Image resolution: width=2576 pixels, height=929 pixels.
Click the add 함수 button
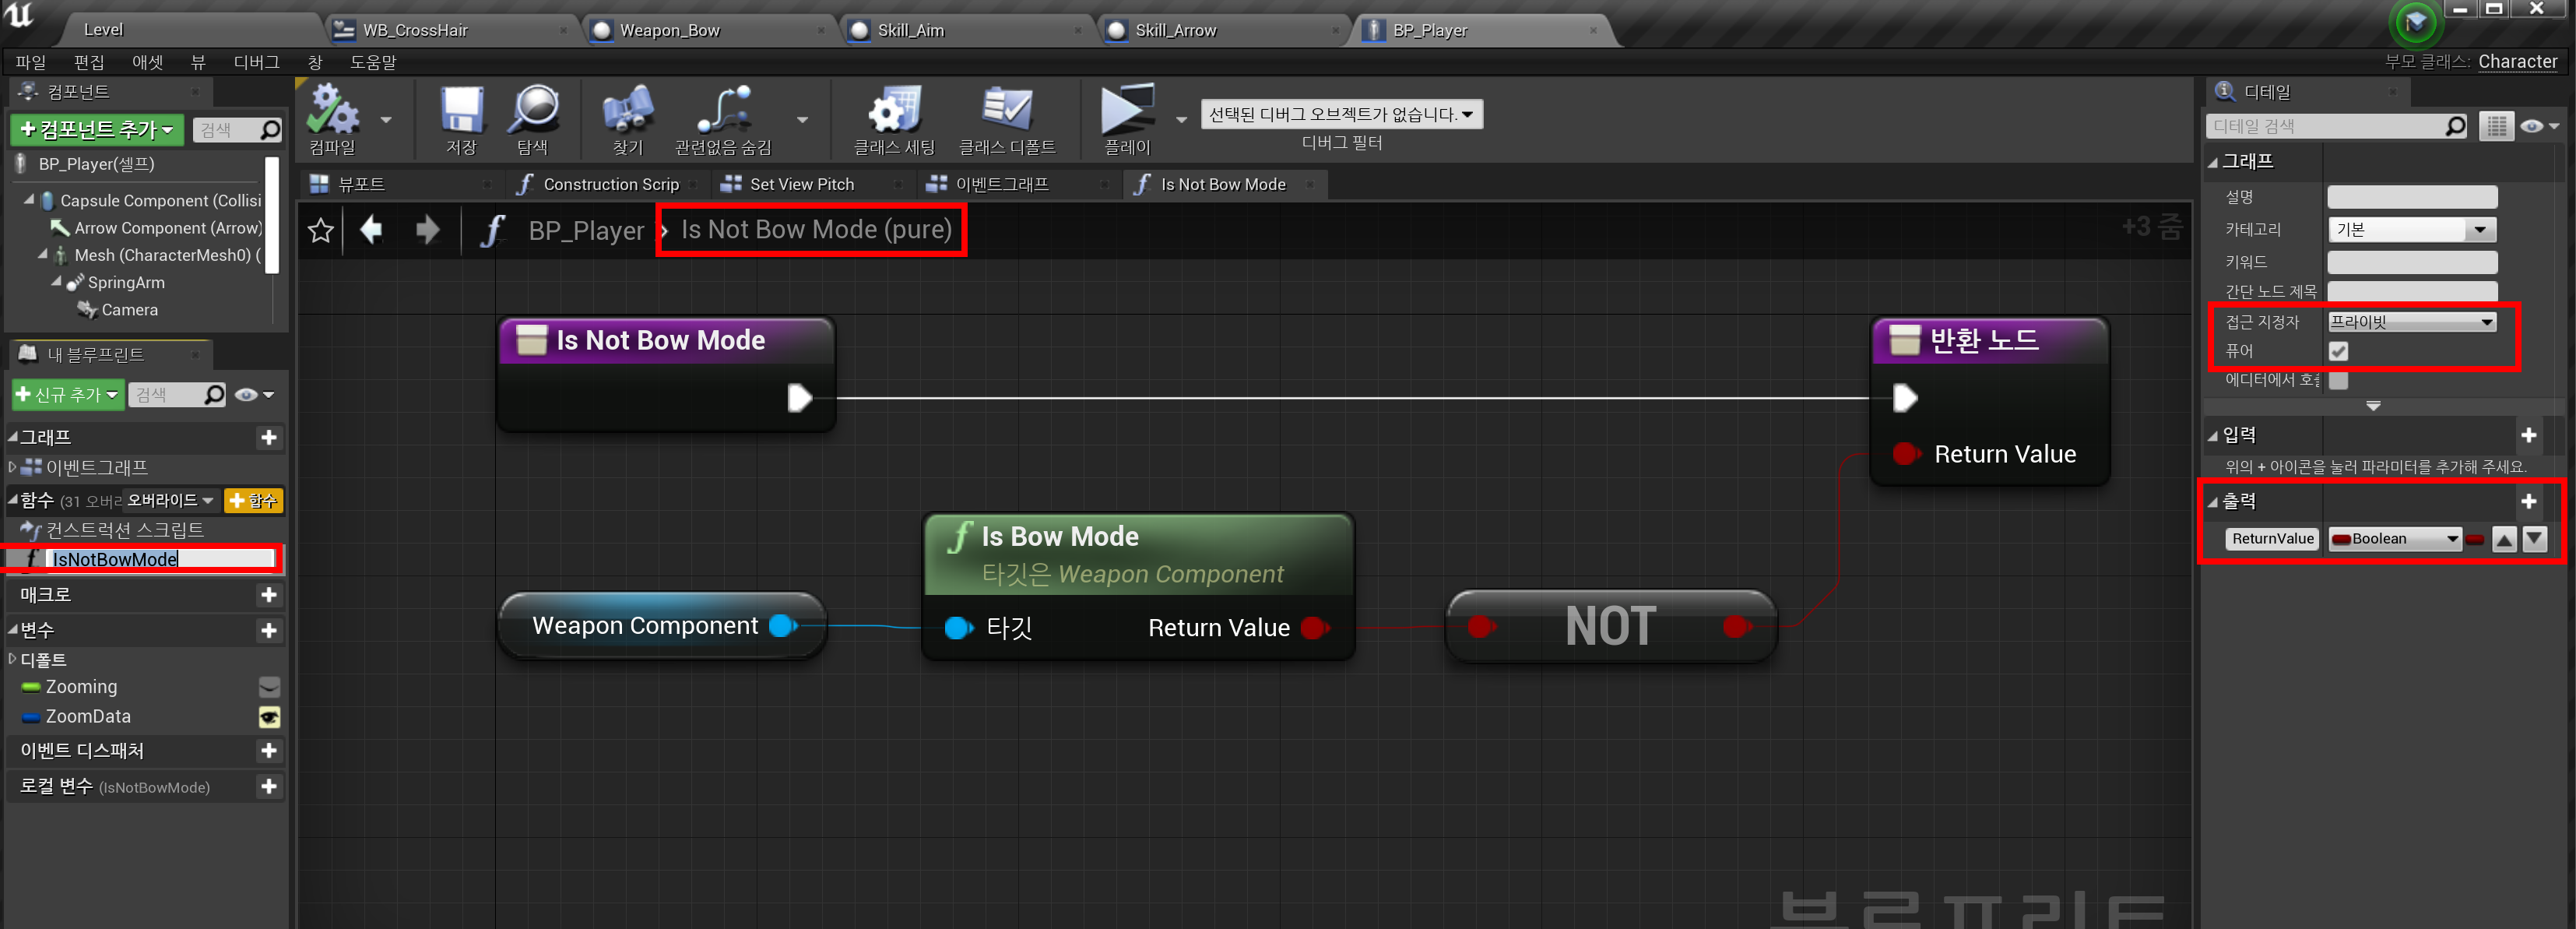coord(253,500)
